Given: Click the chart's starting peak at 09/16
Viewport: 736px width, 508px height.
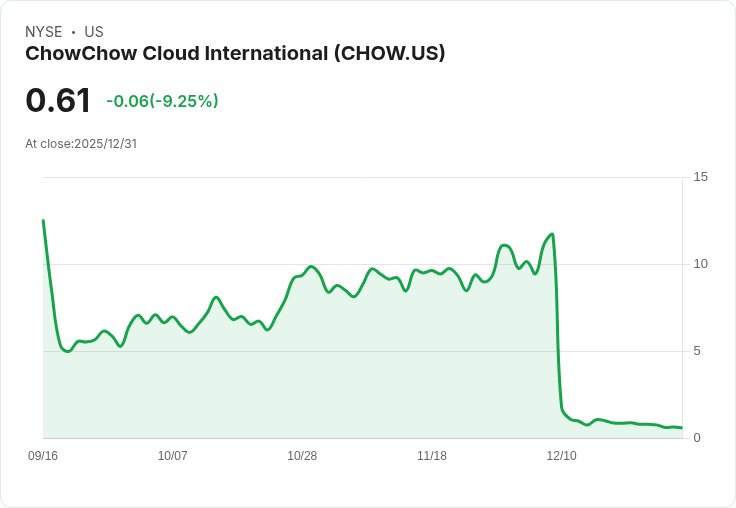Looking at the screenshot, I should coord(44,220).
